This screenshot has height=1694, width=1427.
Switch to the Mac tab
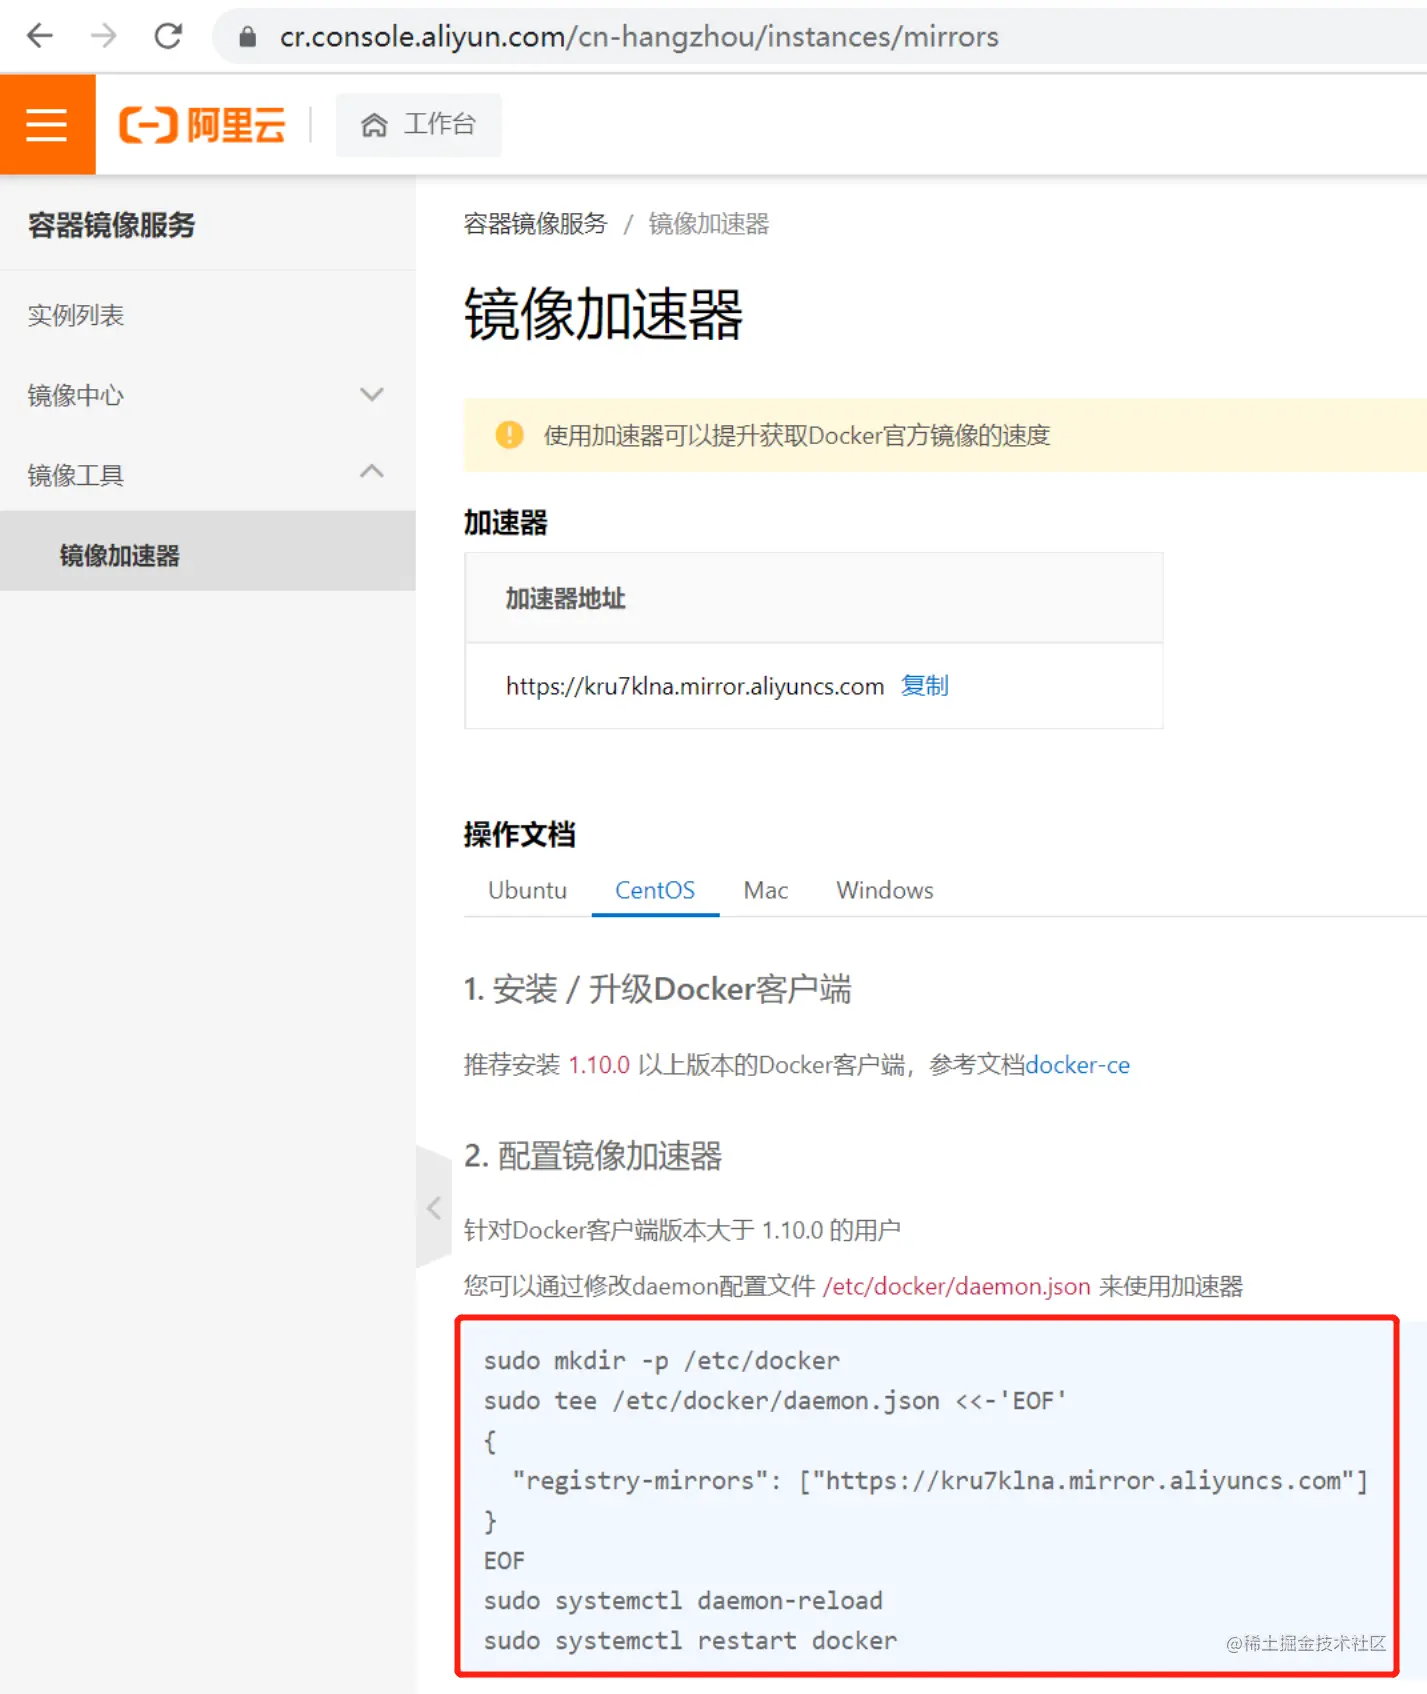click(x=766, y=890)
